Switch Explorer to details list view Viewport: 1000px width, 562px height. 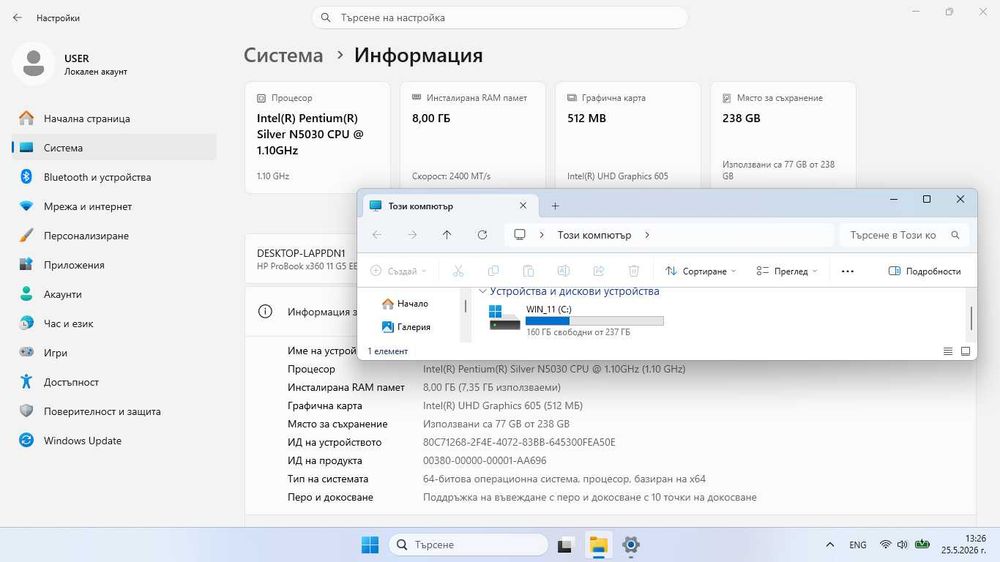948,351
